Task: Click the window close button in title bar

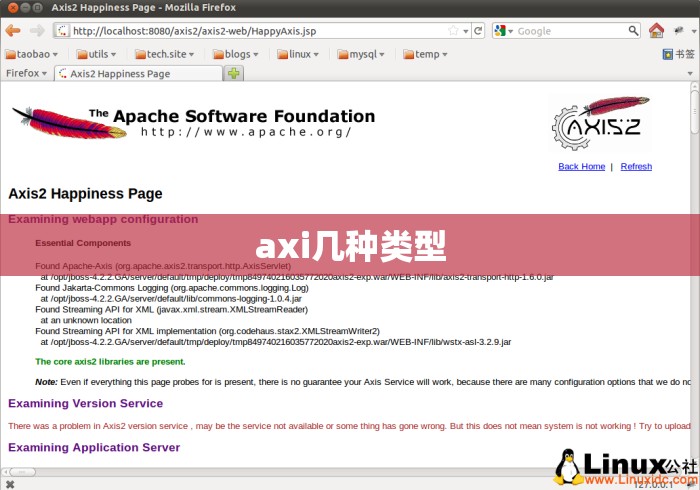Action: point(13,8)
